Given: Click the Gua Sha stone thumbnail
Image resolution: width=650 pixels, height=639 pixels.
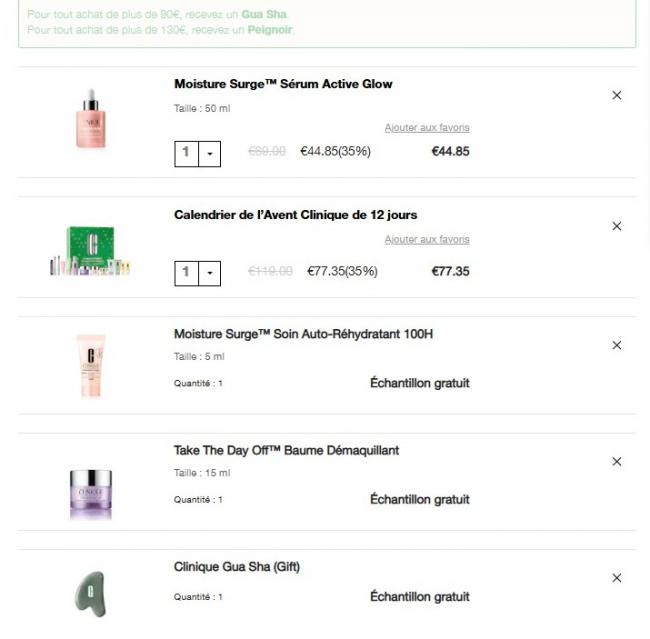Looking at the screenshot, I should pos(90,593).
